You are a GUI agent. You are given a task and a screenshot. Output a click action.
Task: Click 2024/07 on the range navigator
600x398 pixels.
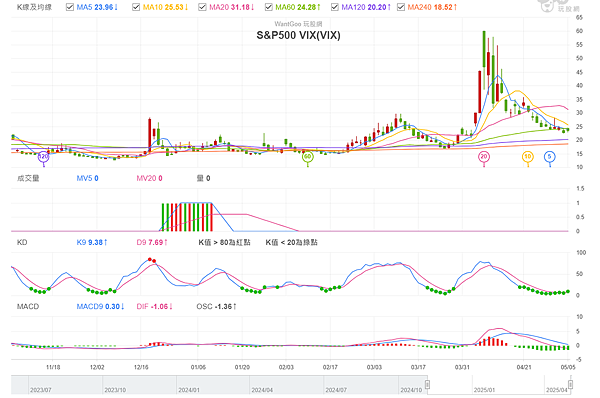pyautogui.click(x=336, y=390)
